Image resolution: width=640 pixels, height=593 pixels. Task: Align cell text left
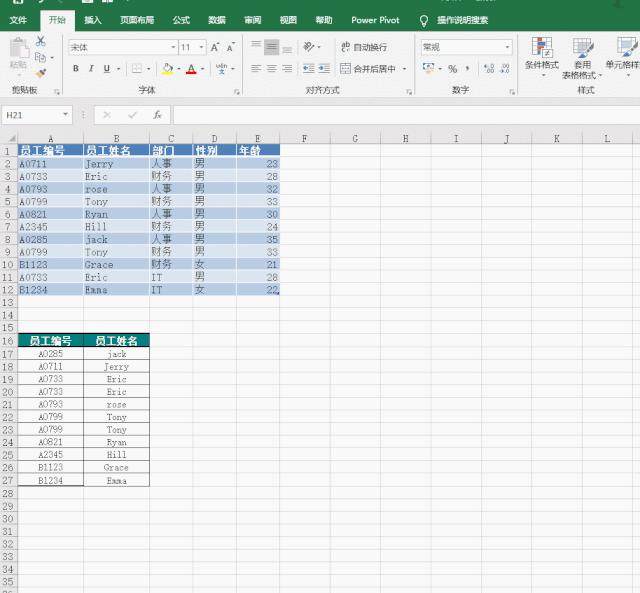click(x=256, y=69)
